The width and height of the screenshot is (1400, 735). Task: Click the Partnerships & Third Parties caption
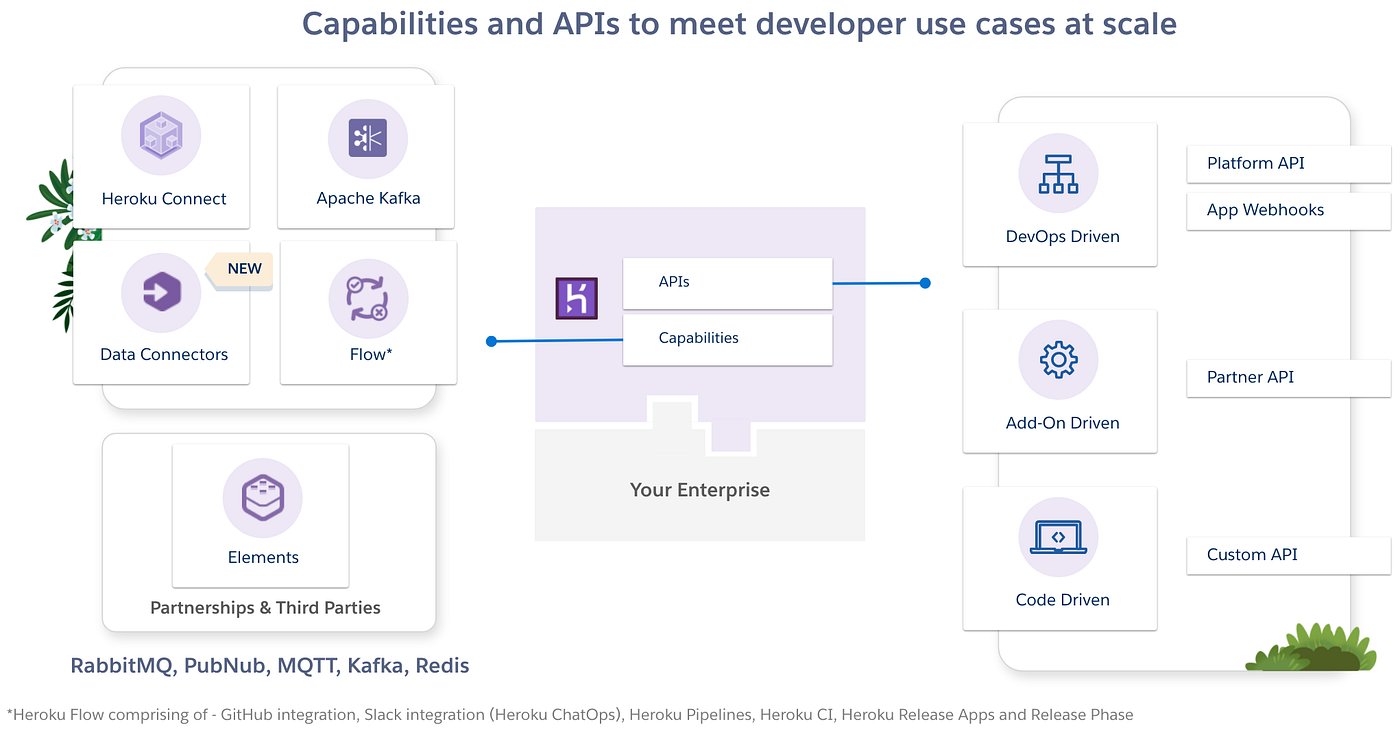(265, 608)
